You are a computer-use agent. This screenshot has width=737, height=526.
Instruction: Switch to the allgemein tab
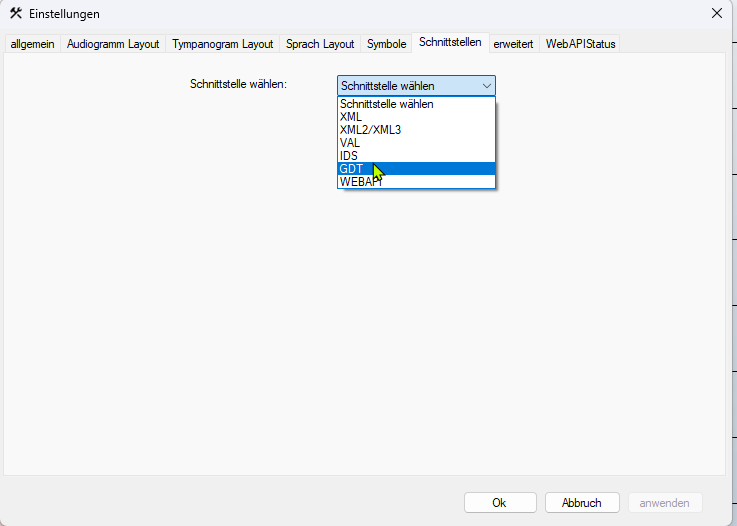pyautogui.click(x=32, y=44)
